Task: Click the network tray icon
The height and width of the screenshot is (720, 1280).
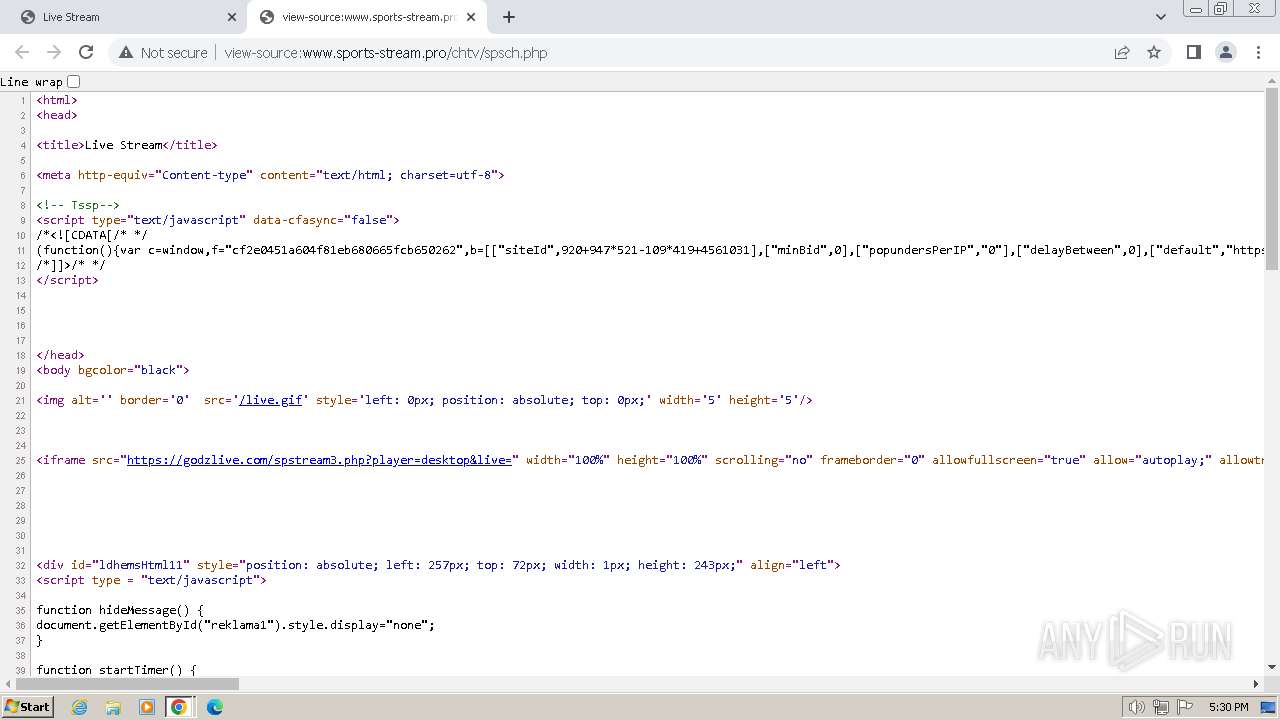Action: coord(1161,707)
